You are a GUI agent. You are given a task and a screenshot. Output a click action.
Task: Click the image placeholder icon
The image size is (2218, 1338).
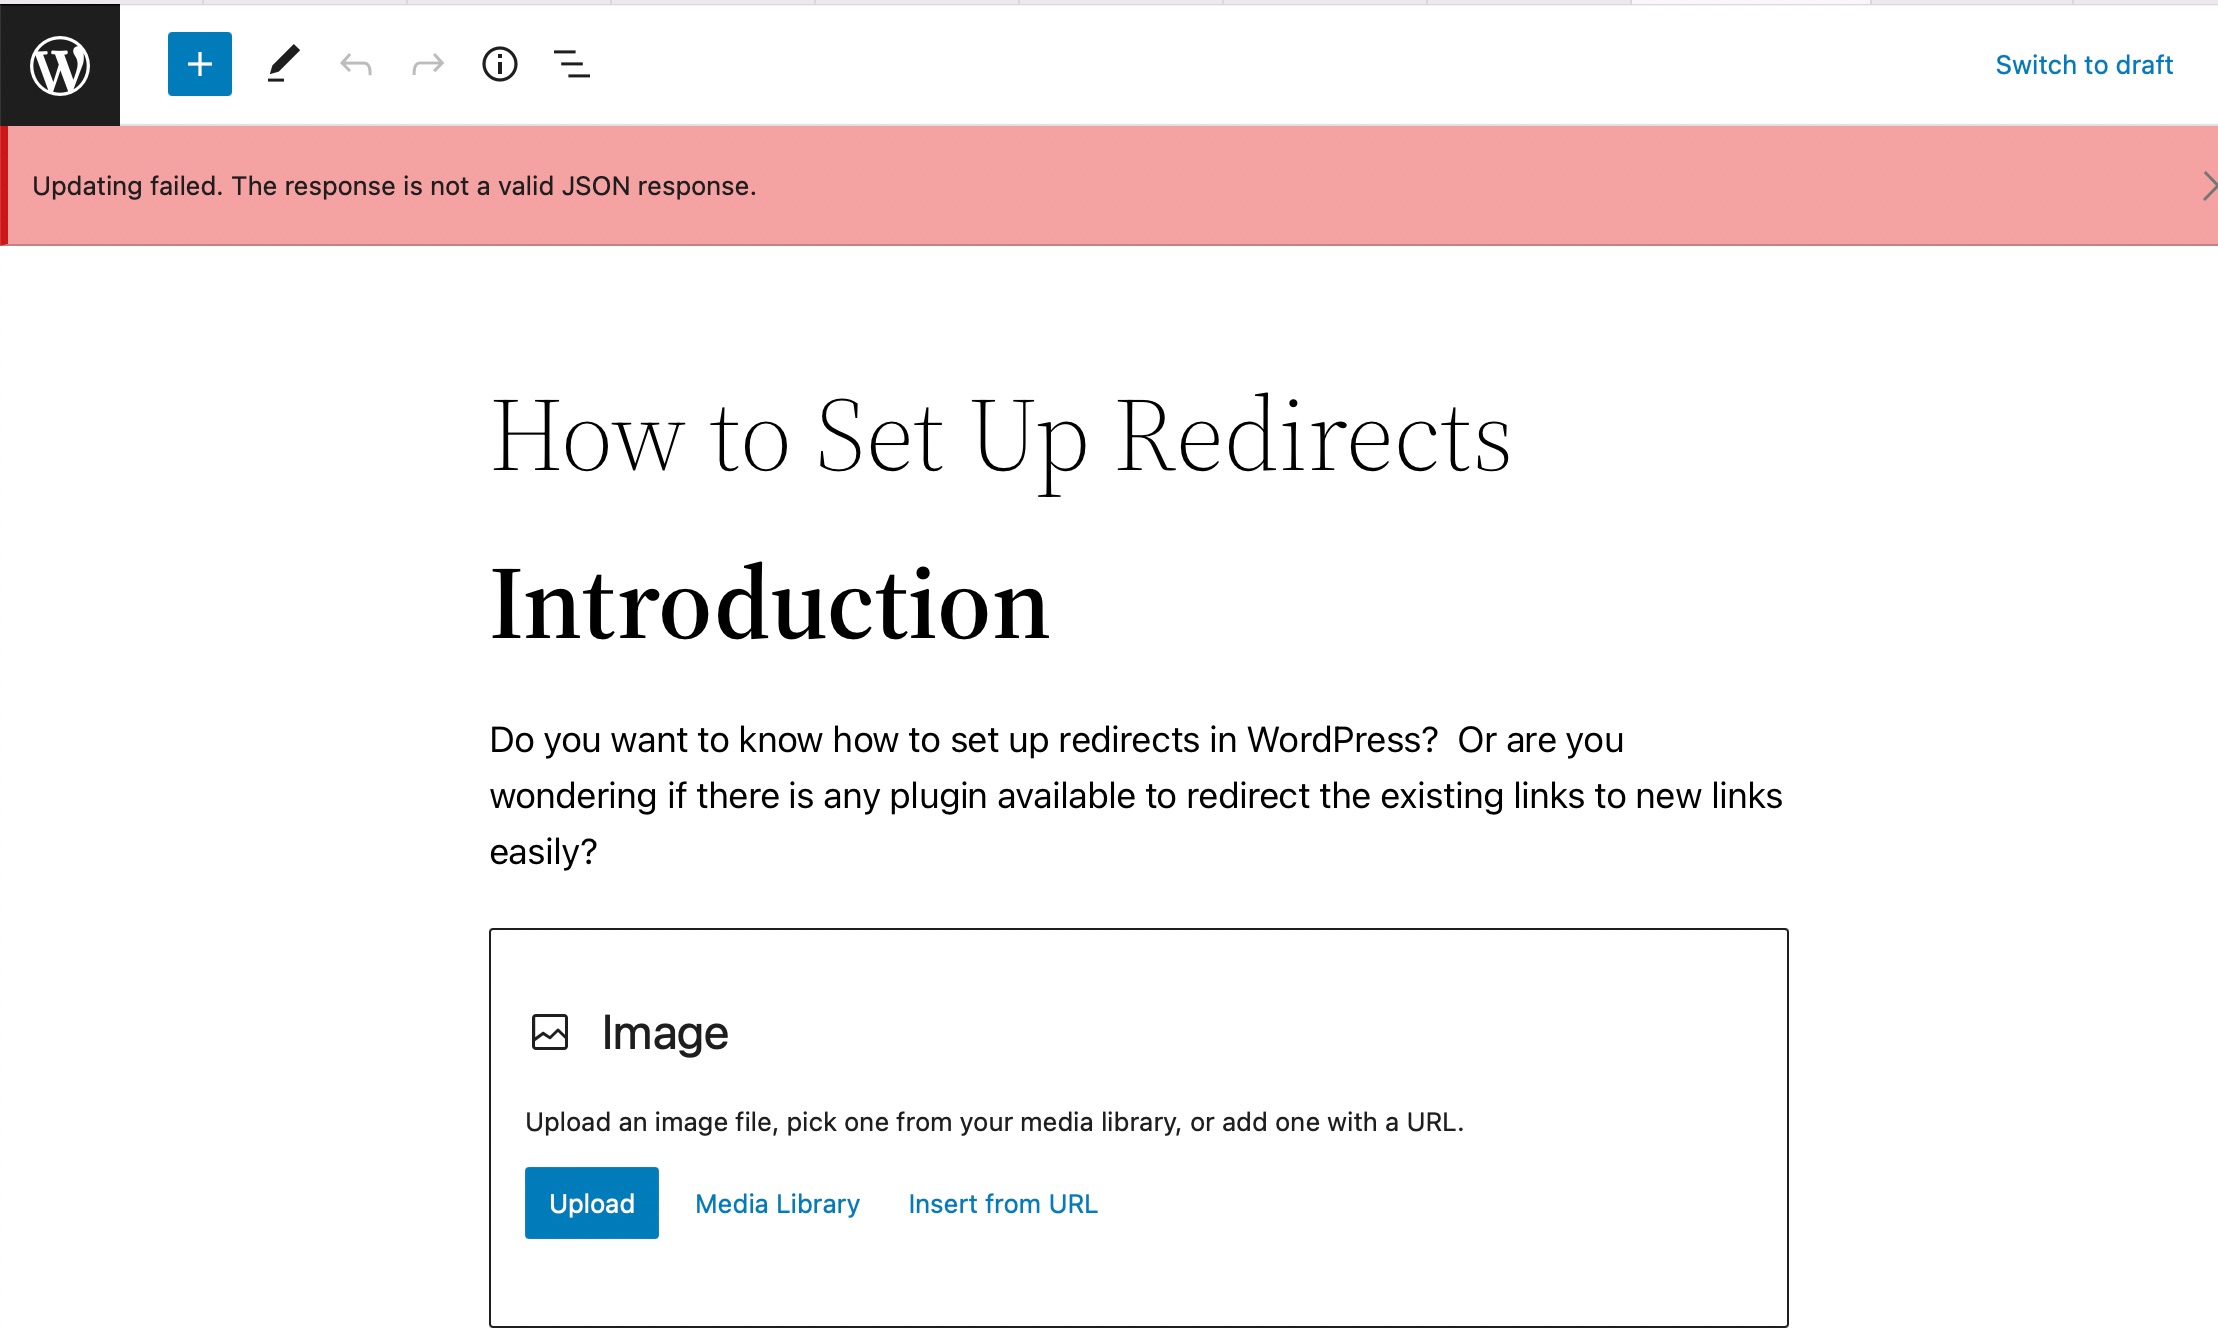[550, 1031]
